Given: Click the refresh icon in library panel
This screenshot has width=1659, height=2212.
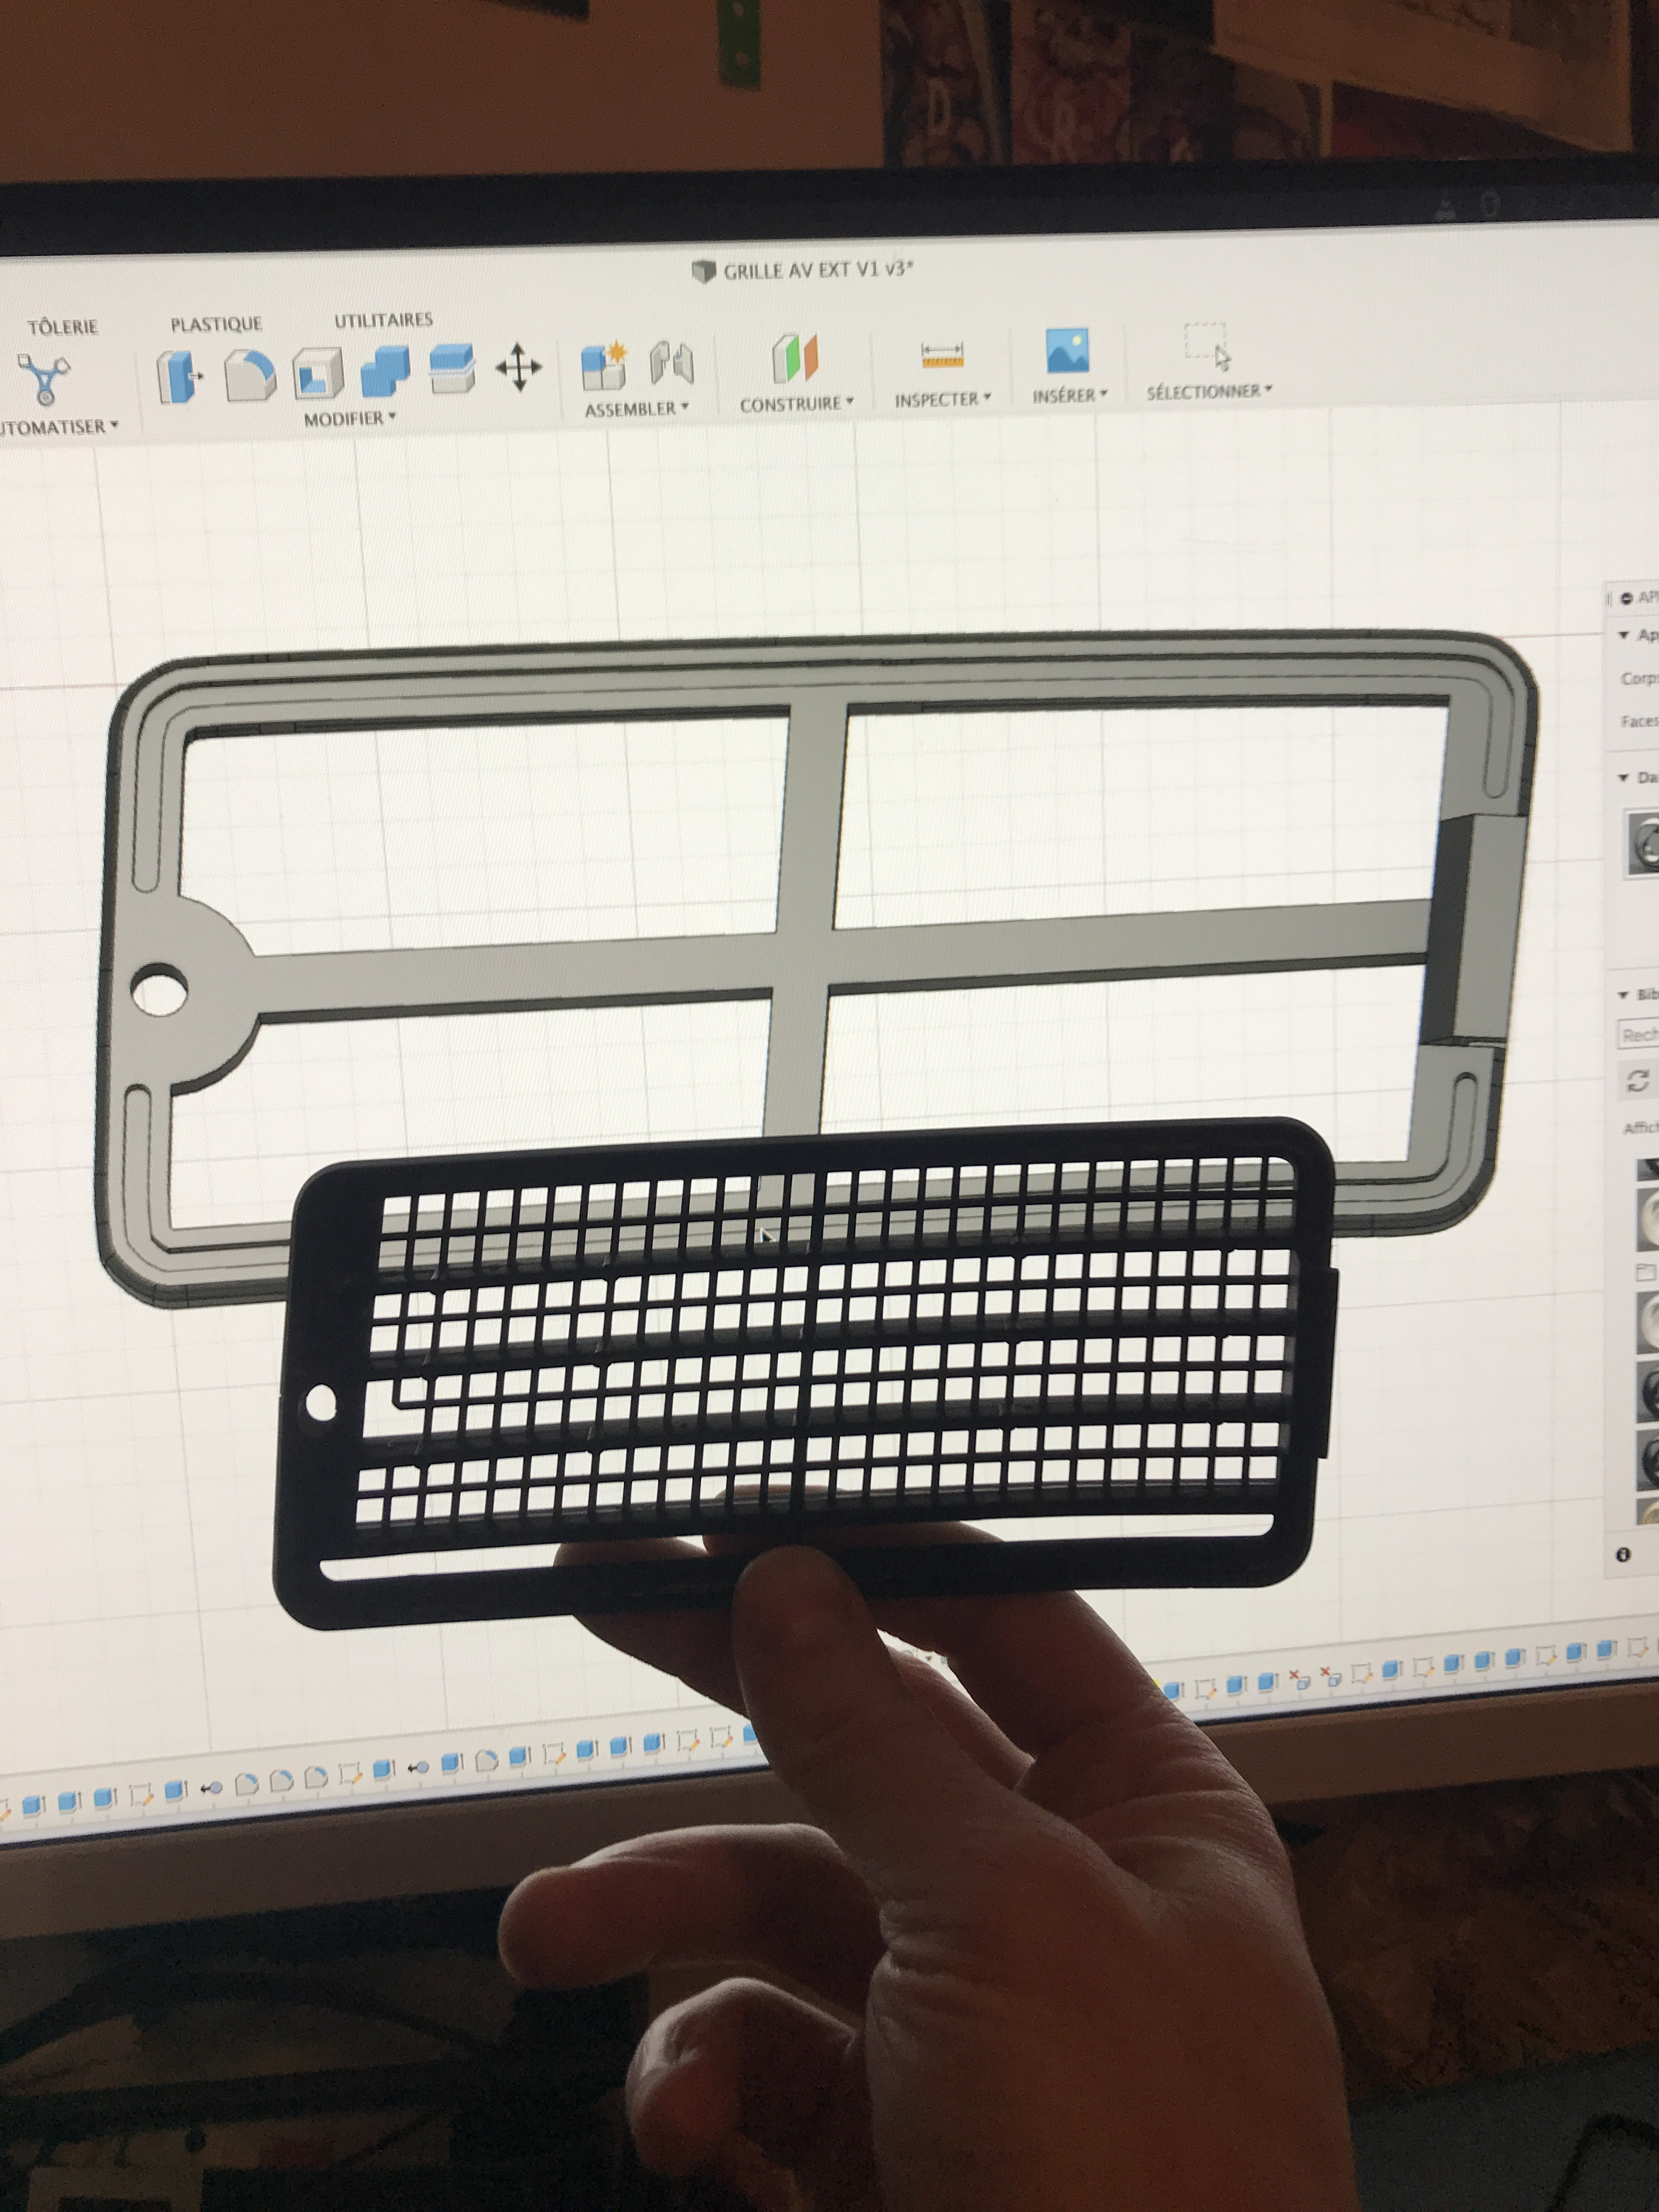Looking at the screenshot, I should (1637, 1081).
